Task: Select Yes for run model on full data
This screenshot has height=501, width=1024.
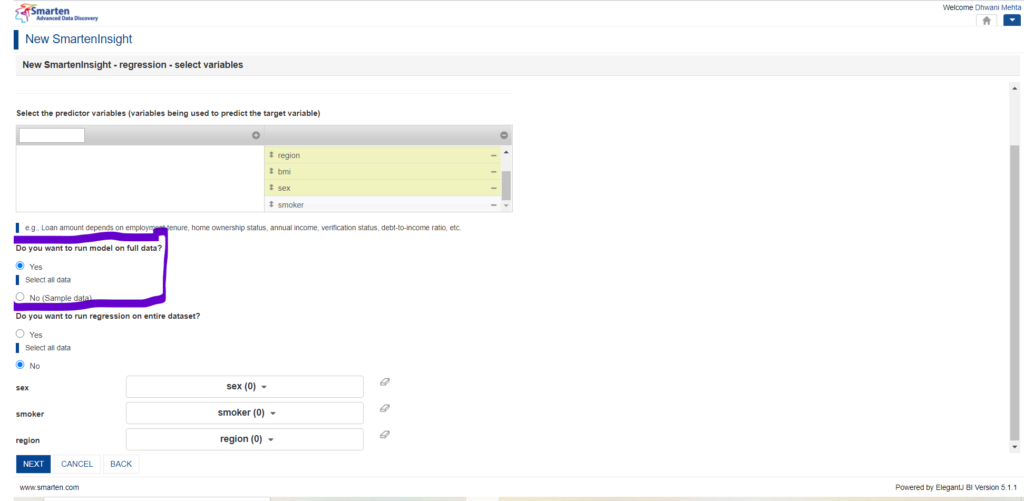Action: point(20,266)
